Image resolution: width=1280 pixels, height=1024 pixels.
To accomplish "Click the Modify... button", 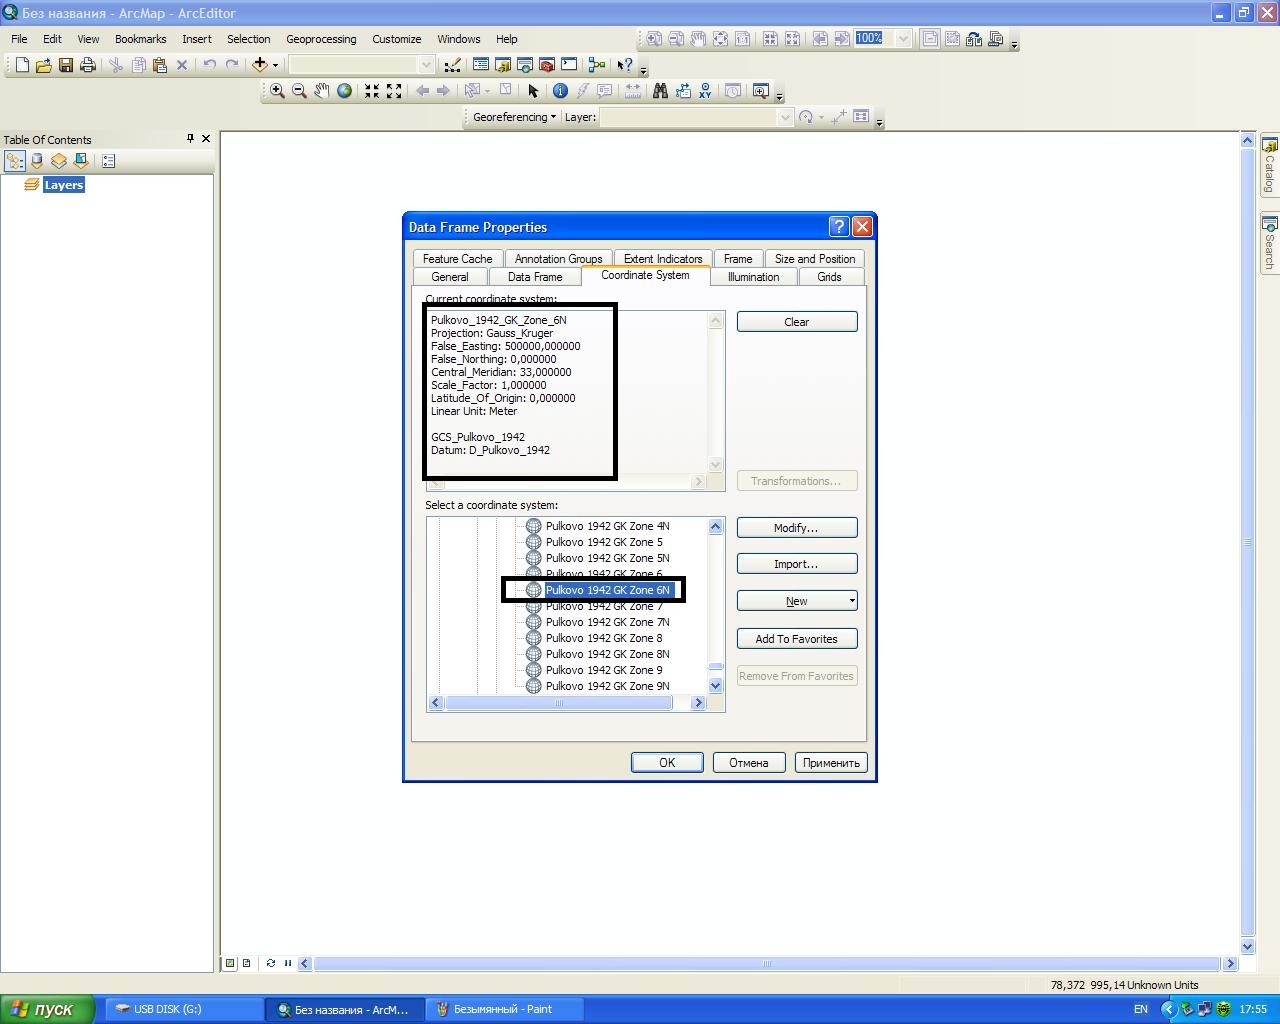I will (797, 528).
